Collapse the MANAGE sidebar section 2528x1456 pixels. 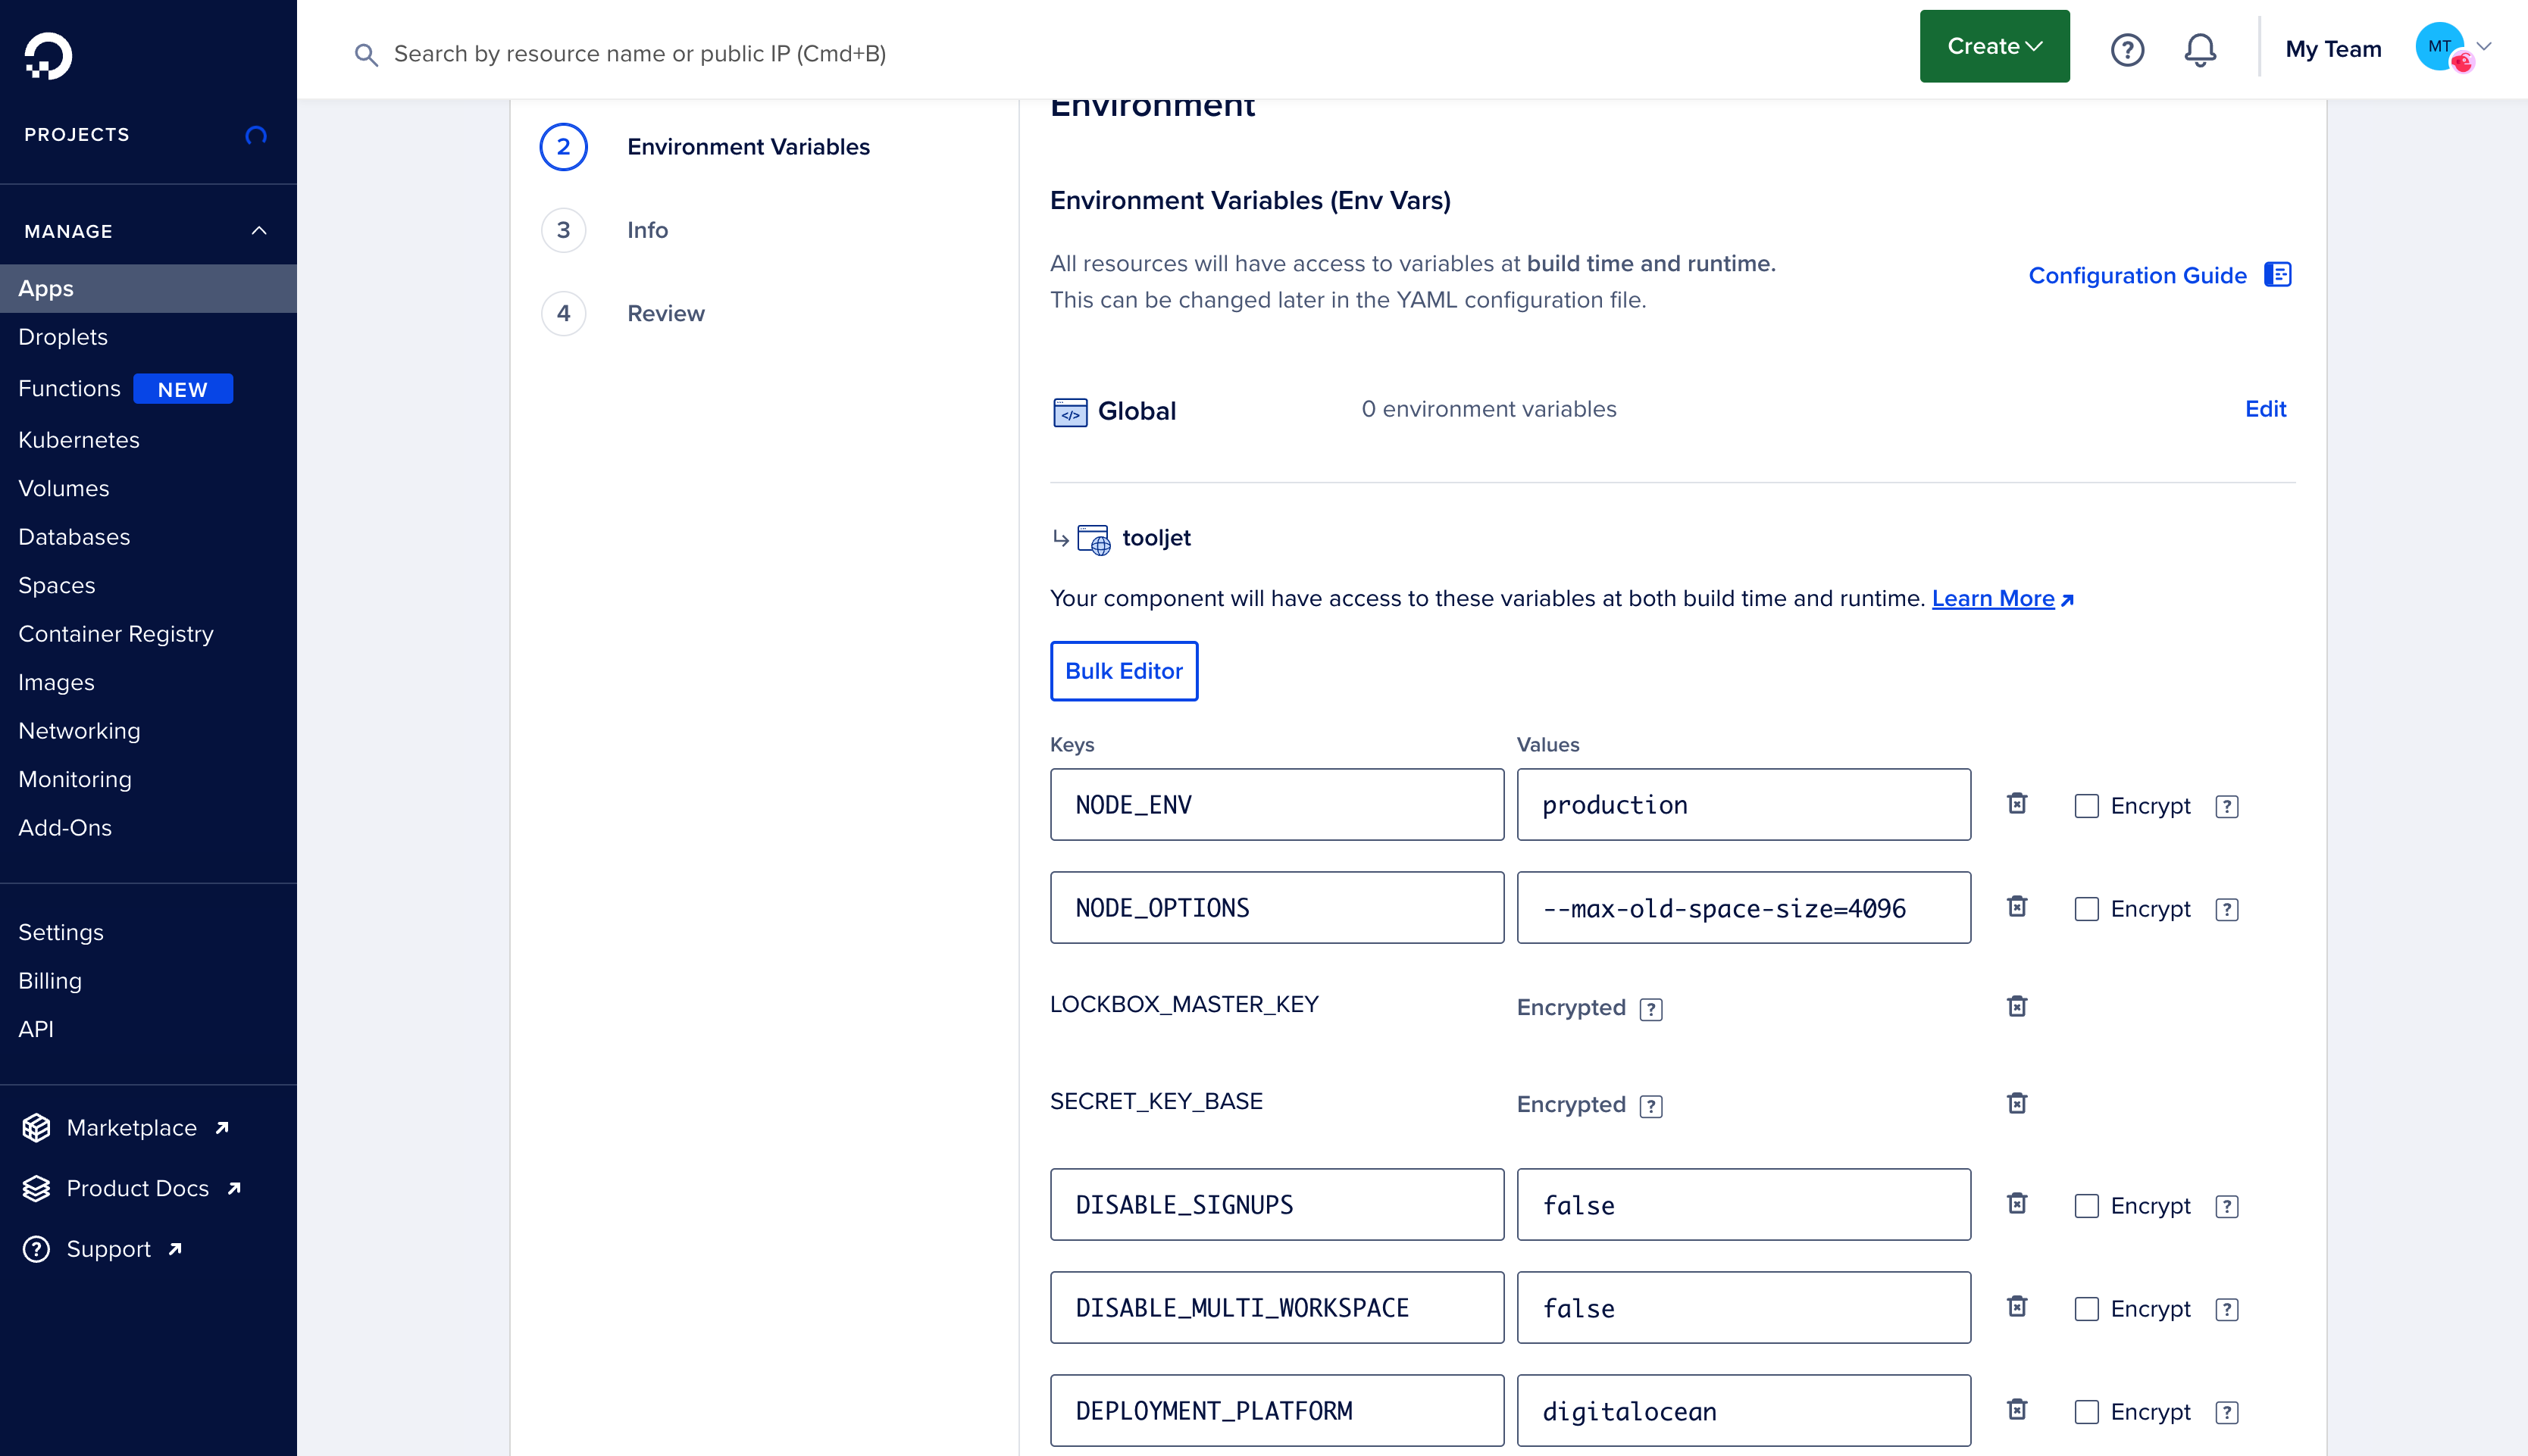[259, 231]
